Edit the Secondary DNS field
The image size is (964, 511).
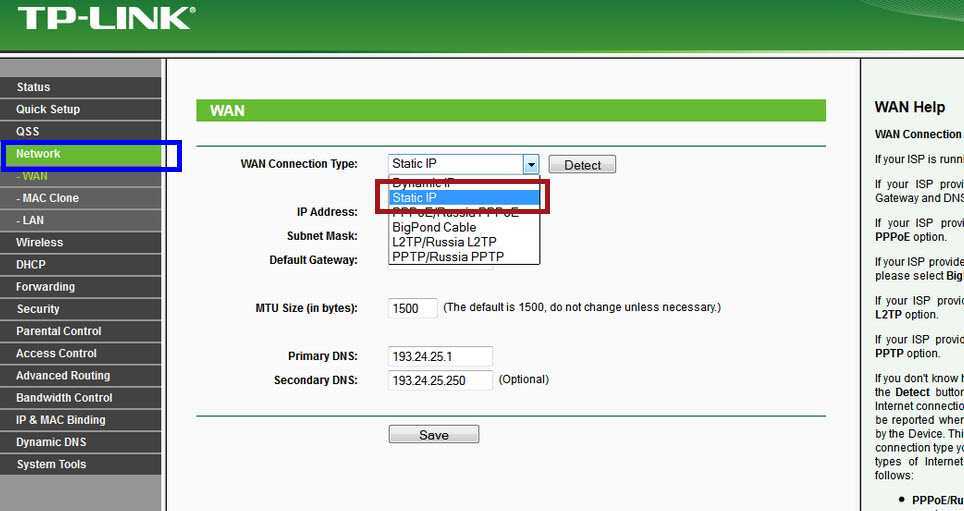pyautogui.click(x=440, y=380)
